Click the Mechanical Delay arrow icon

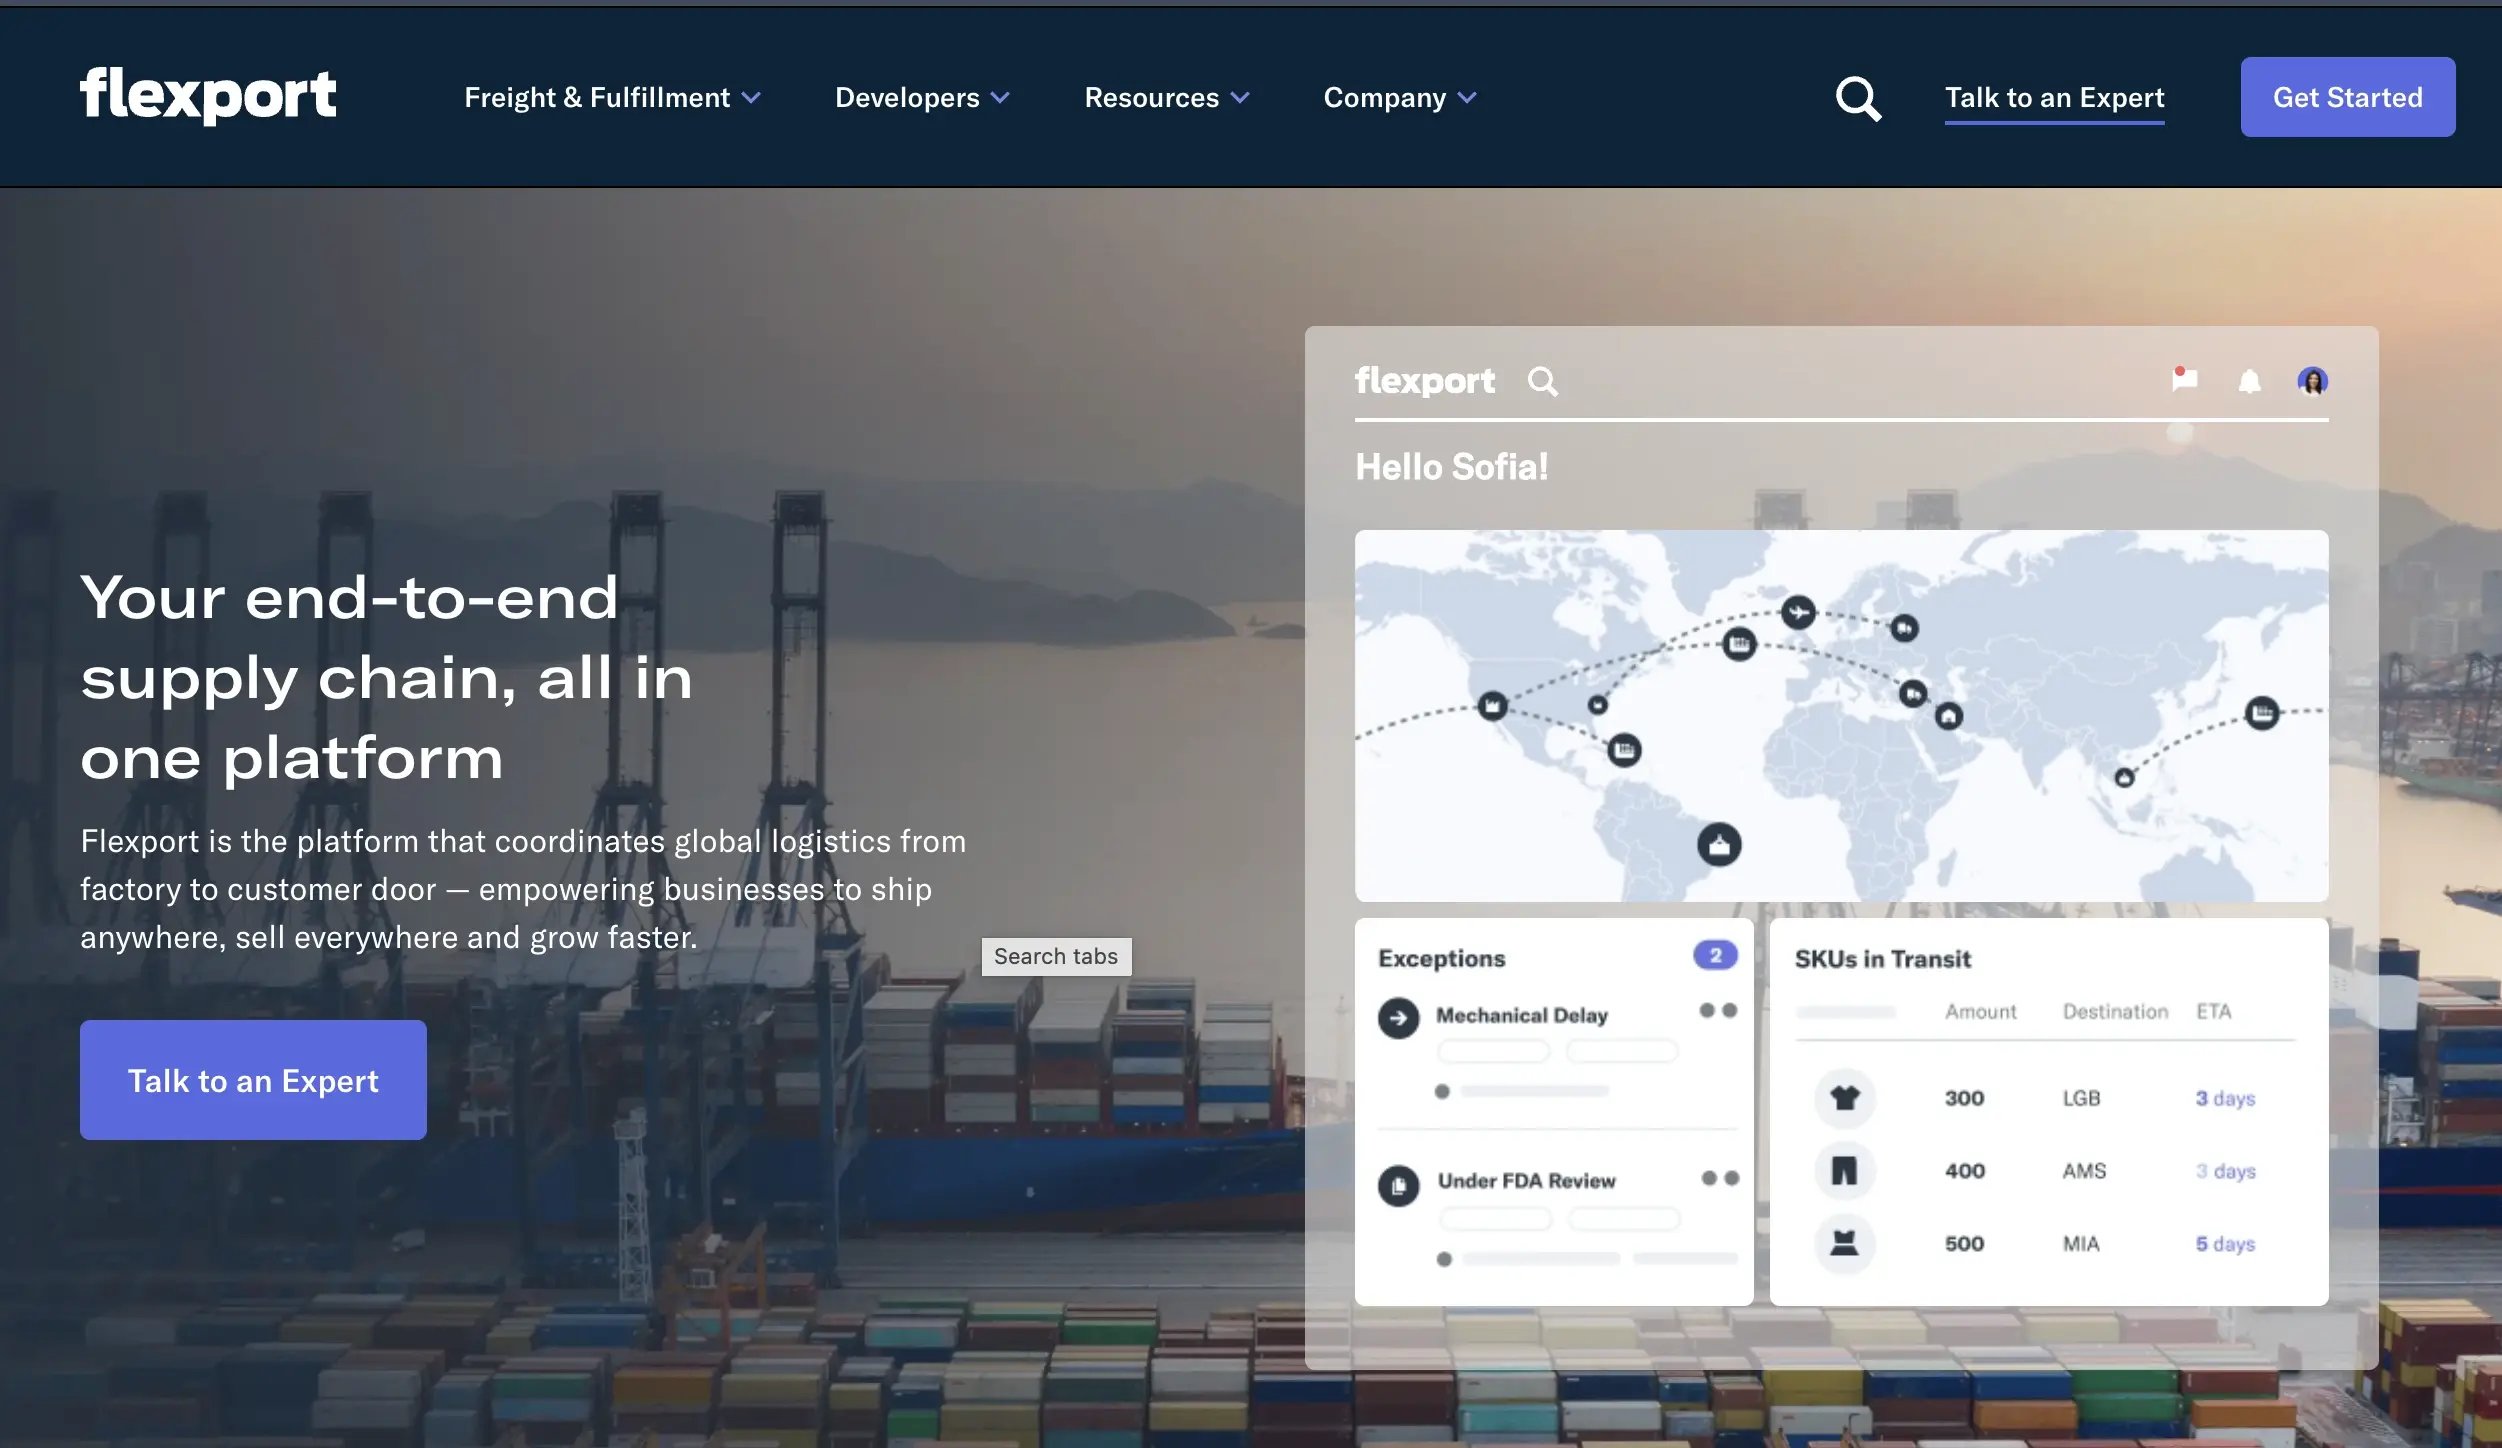[1398, 1018]
